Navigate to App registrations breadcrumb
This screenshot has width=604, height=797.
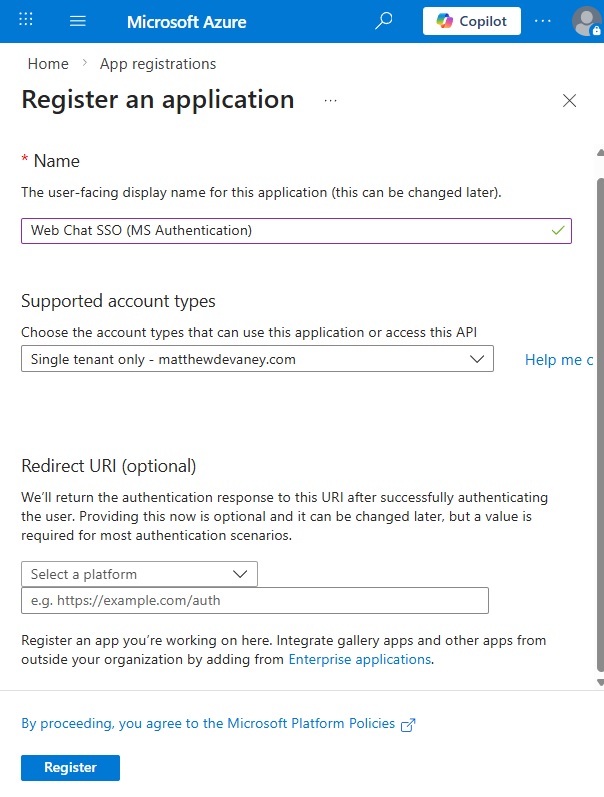pyautogui.click(x=158, y=64)
